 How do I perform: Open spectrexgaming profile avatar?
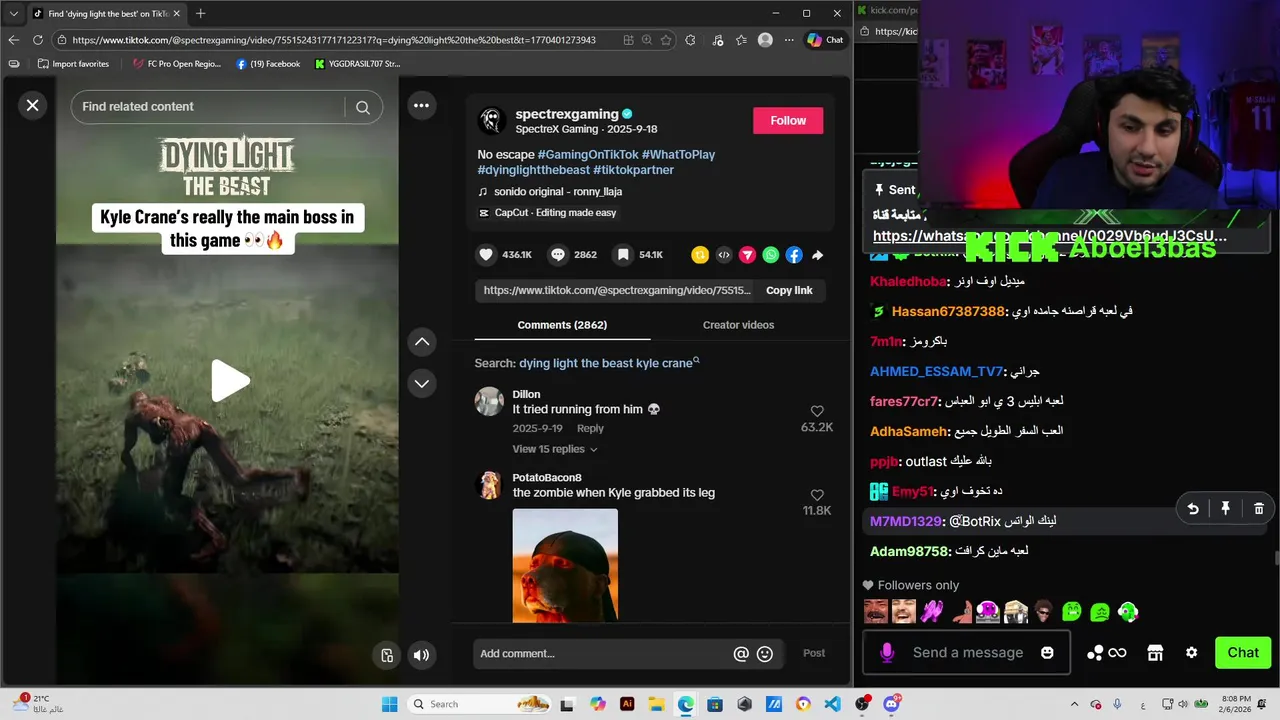click(x=491, y=121)
